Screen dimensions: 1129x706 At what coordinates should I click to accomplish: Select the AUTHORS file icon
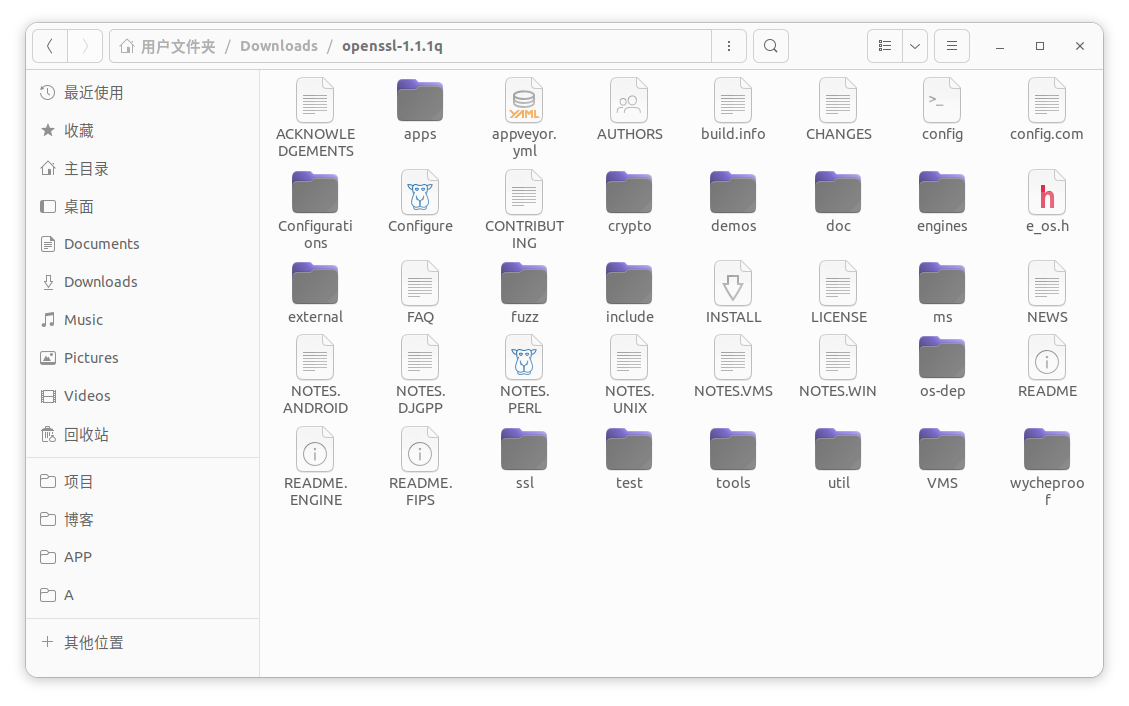pyautogui.click(x=629, y=100)
